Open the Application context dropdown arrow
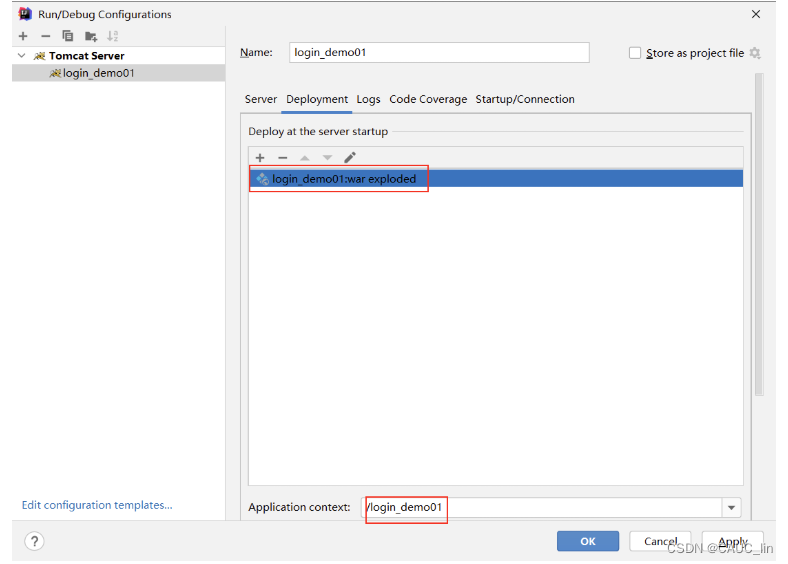This screenshot has width=788, height=564. [x=732, y=508]
